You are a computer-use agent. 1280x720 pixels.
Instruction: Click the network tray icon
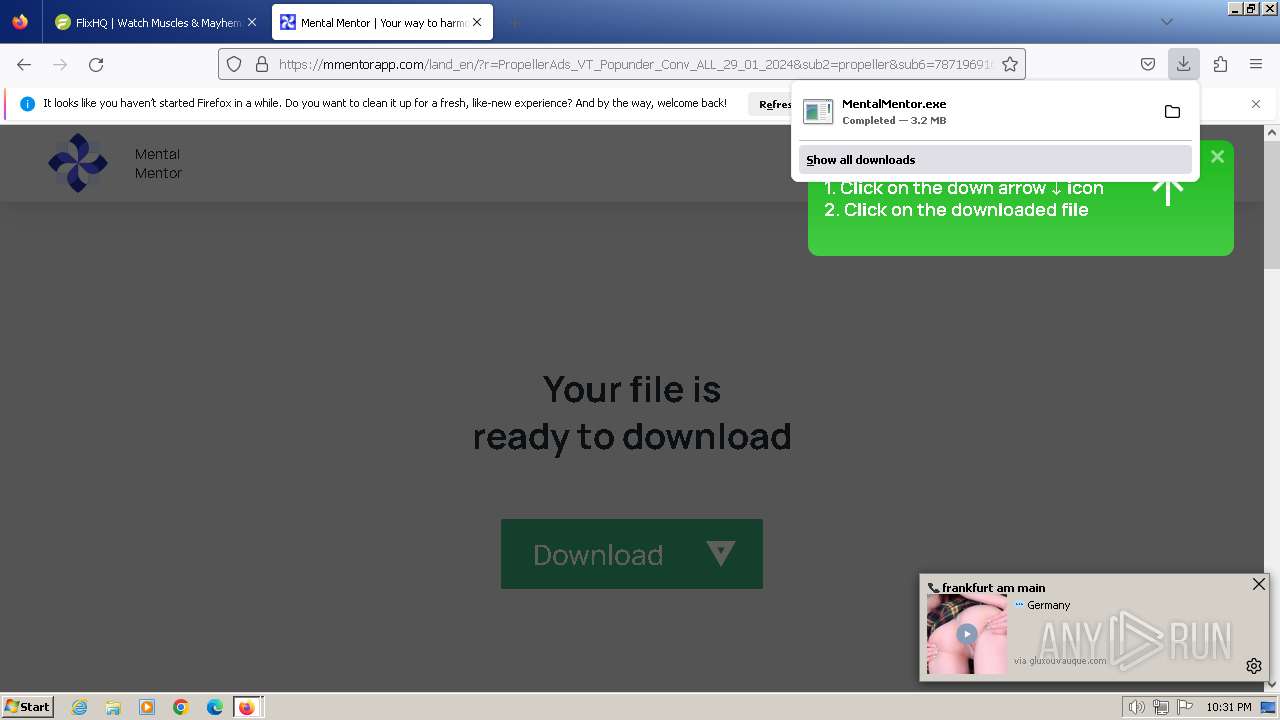coord(1161,707)
